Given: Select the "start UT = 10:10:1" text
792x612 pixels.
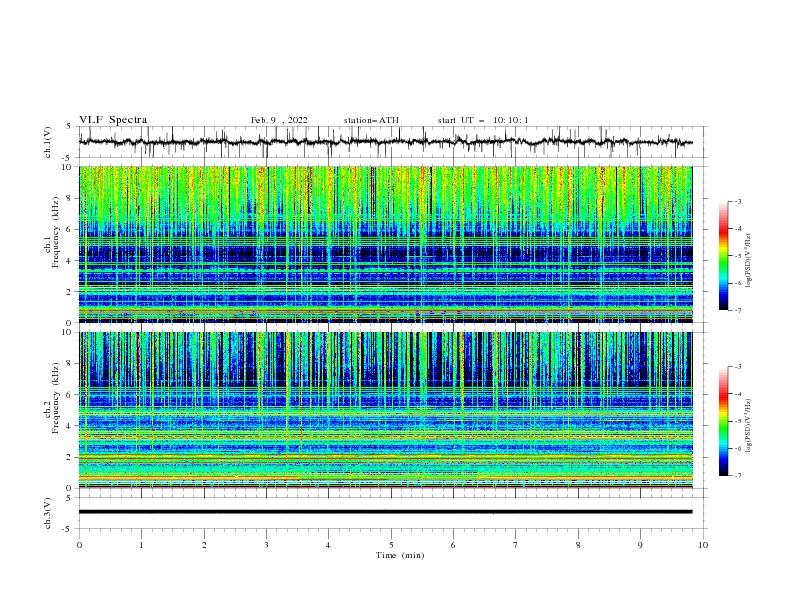Looking at the screenshot, I should pyautogui.click(x=483, y=120).
